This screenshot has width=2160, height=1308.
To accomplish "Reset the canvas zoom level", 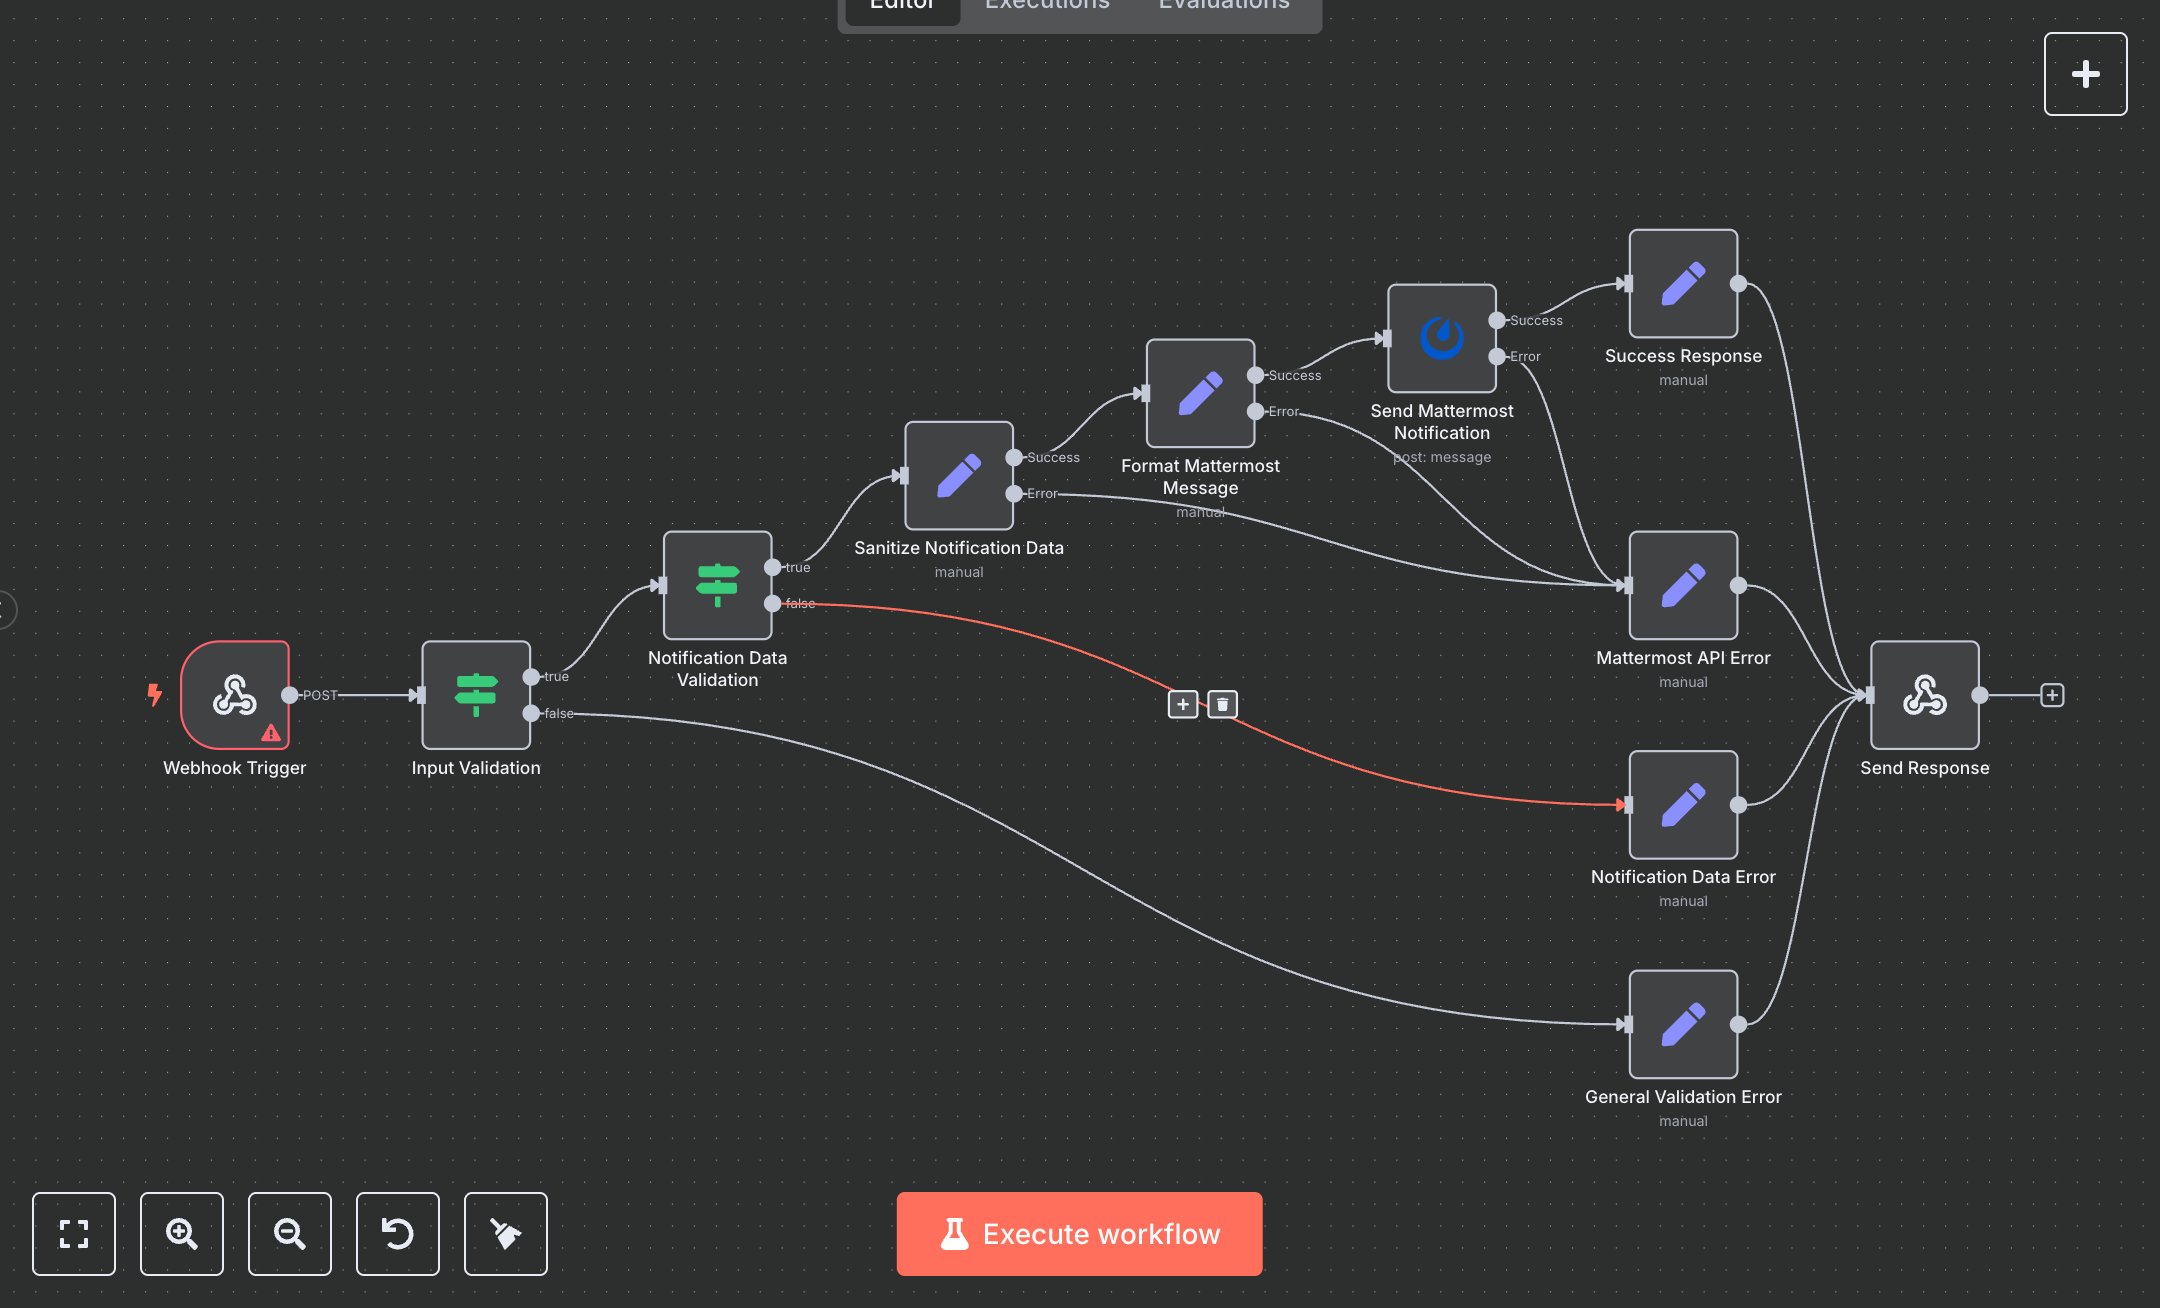I will [x=397, y=1234].
